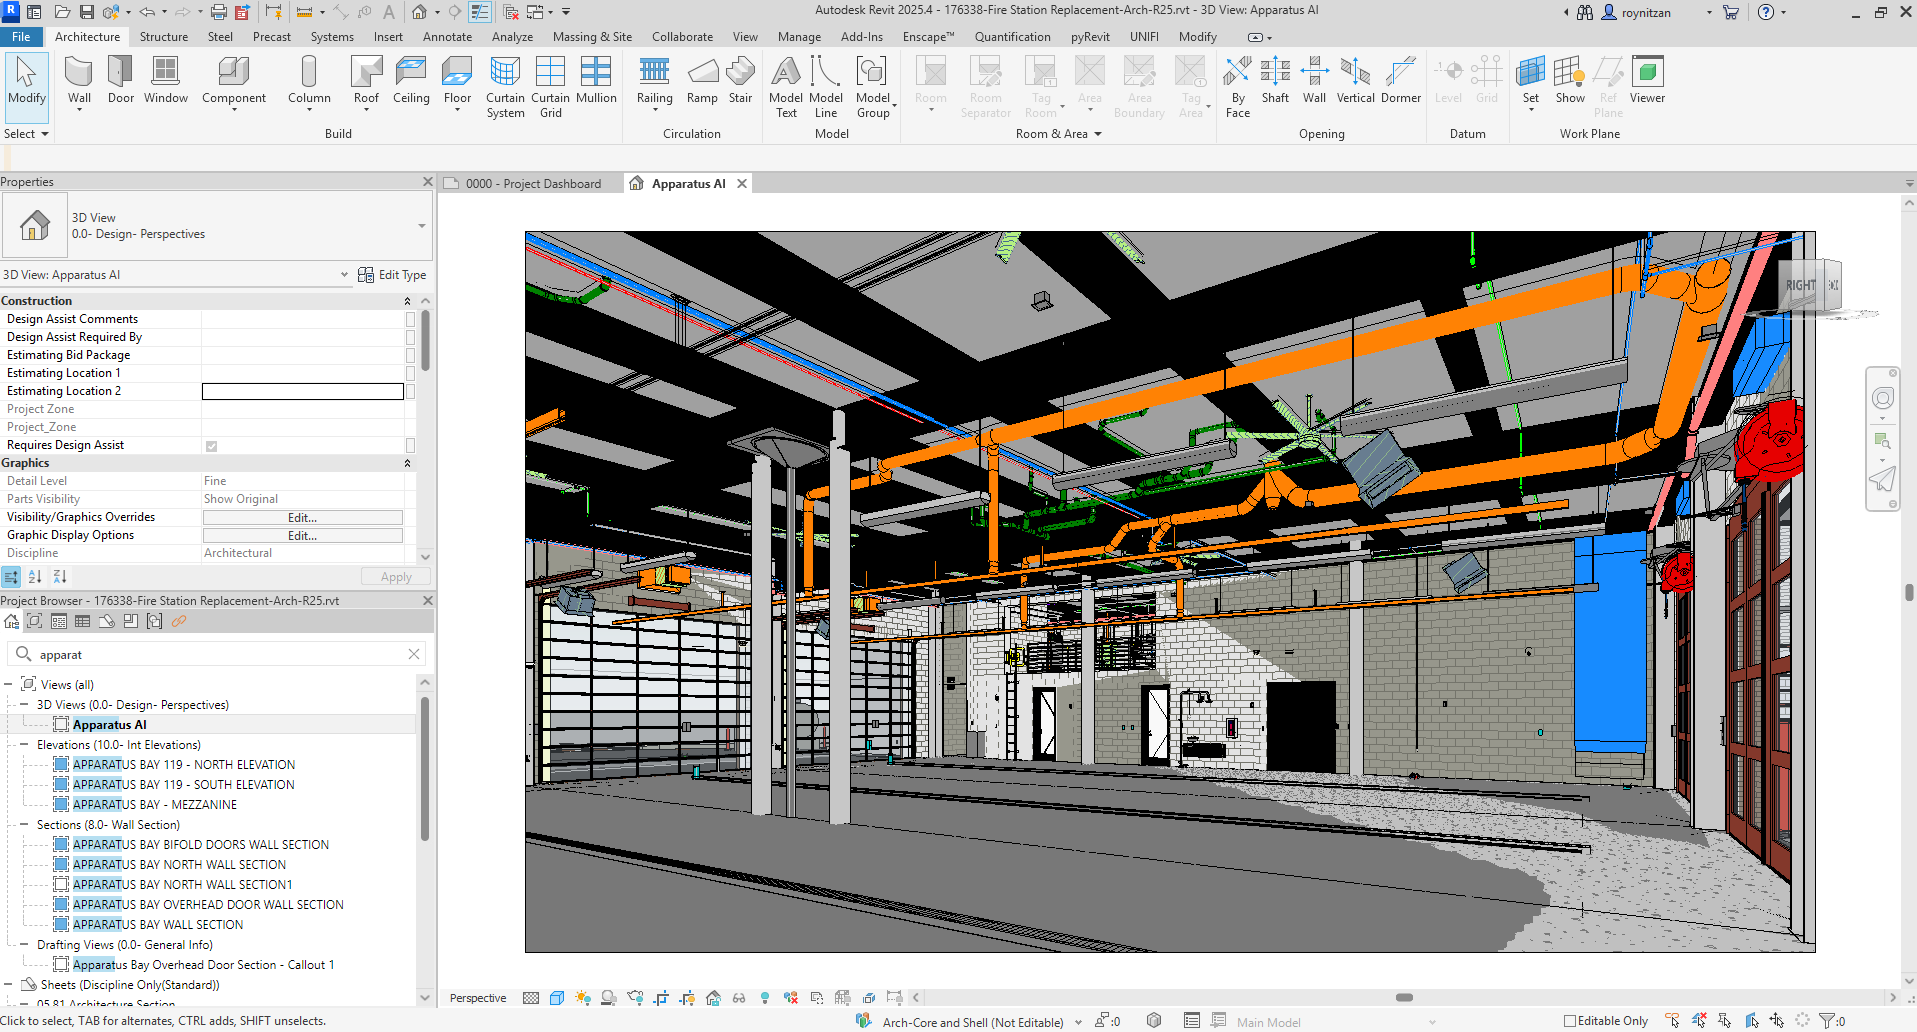Clear the project browser search field
Screen dimensions: 1917x1032
click(x=414, y=654)
